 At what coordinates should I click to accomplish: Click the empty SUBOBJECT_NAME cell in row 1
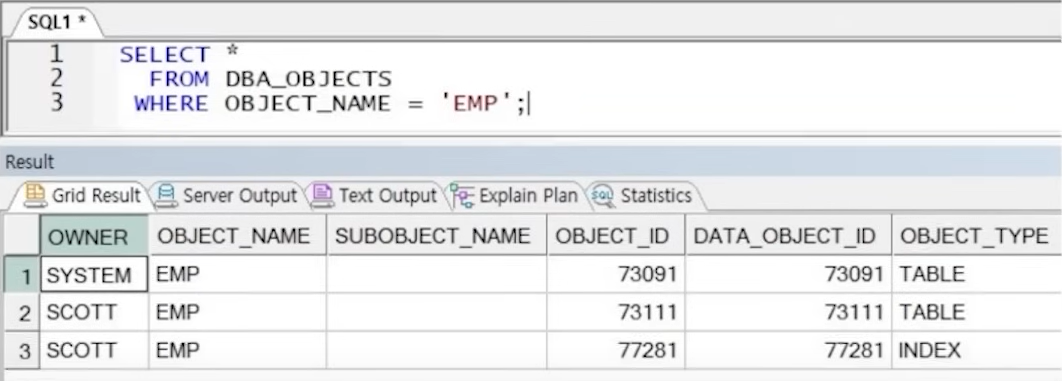coord(436,275)
